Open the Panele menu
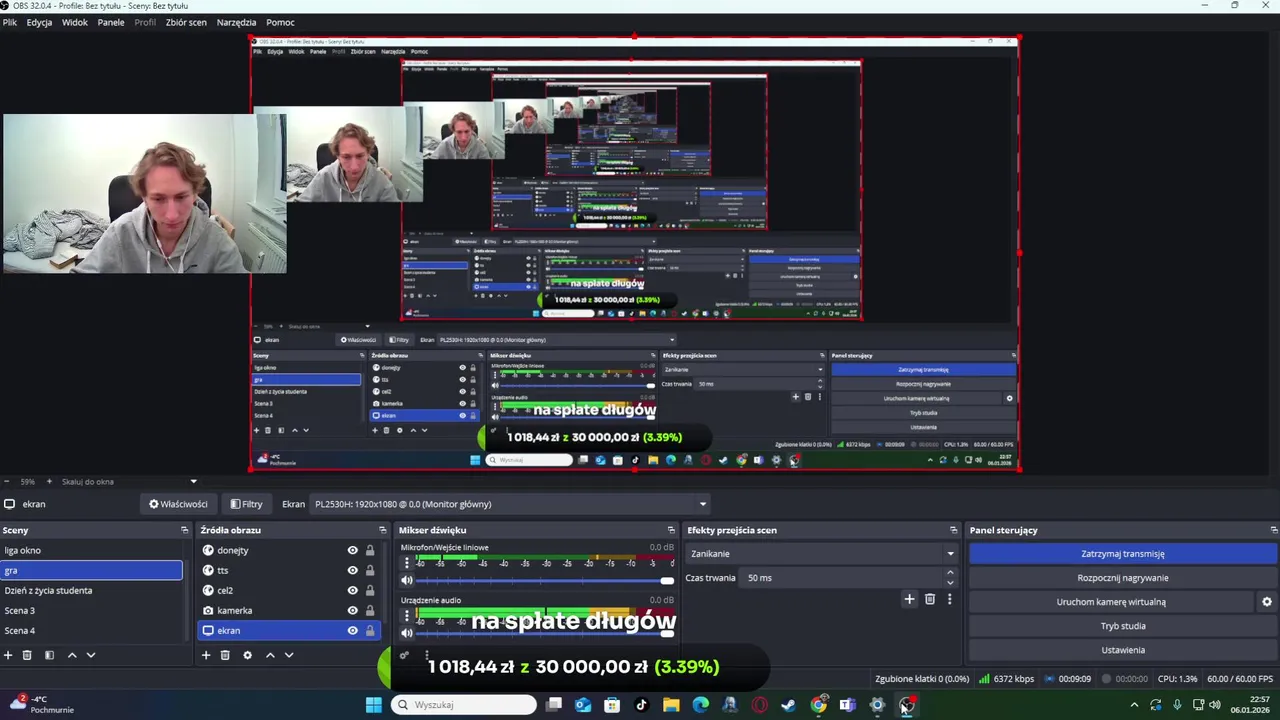 point(111,22)
